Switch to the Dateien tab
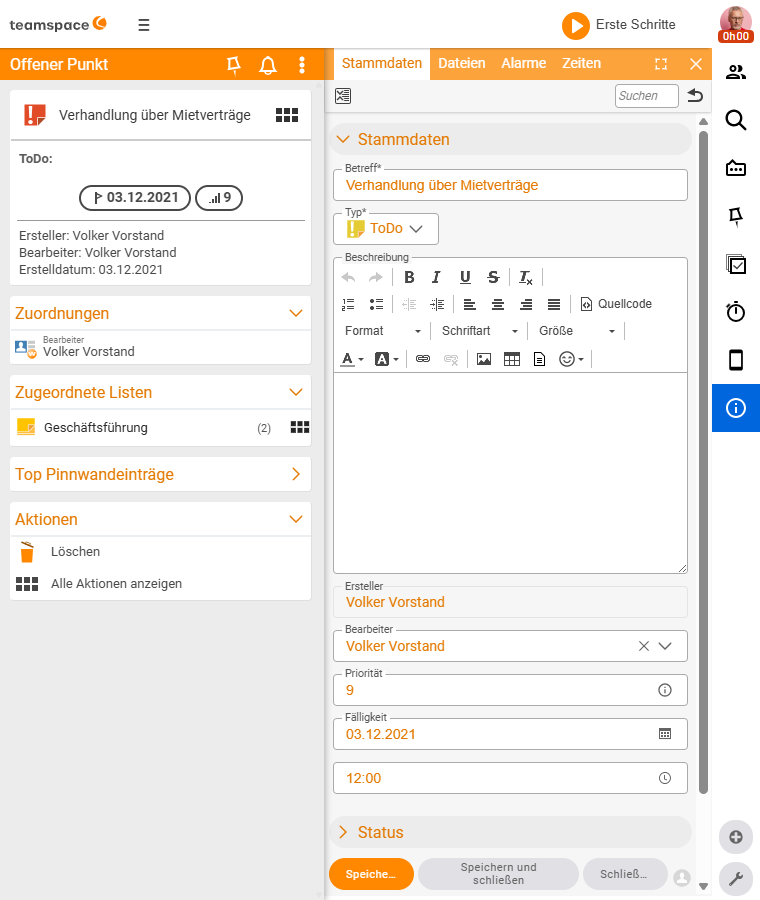This screenshot has height=900, width=760. point(462,63)
